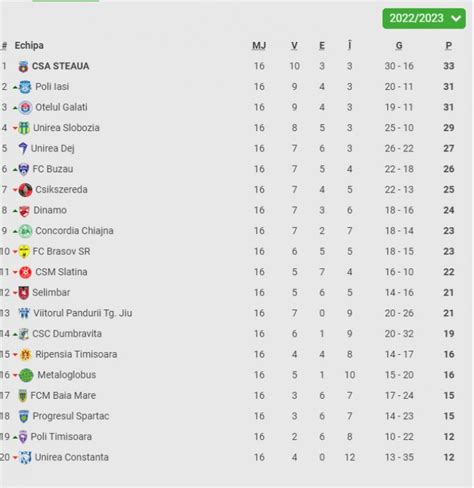Sort by the P points column header
This screenshot has height=488, width=474.
(449, 46)
